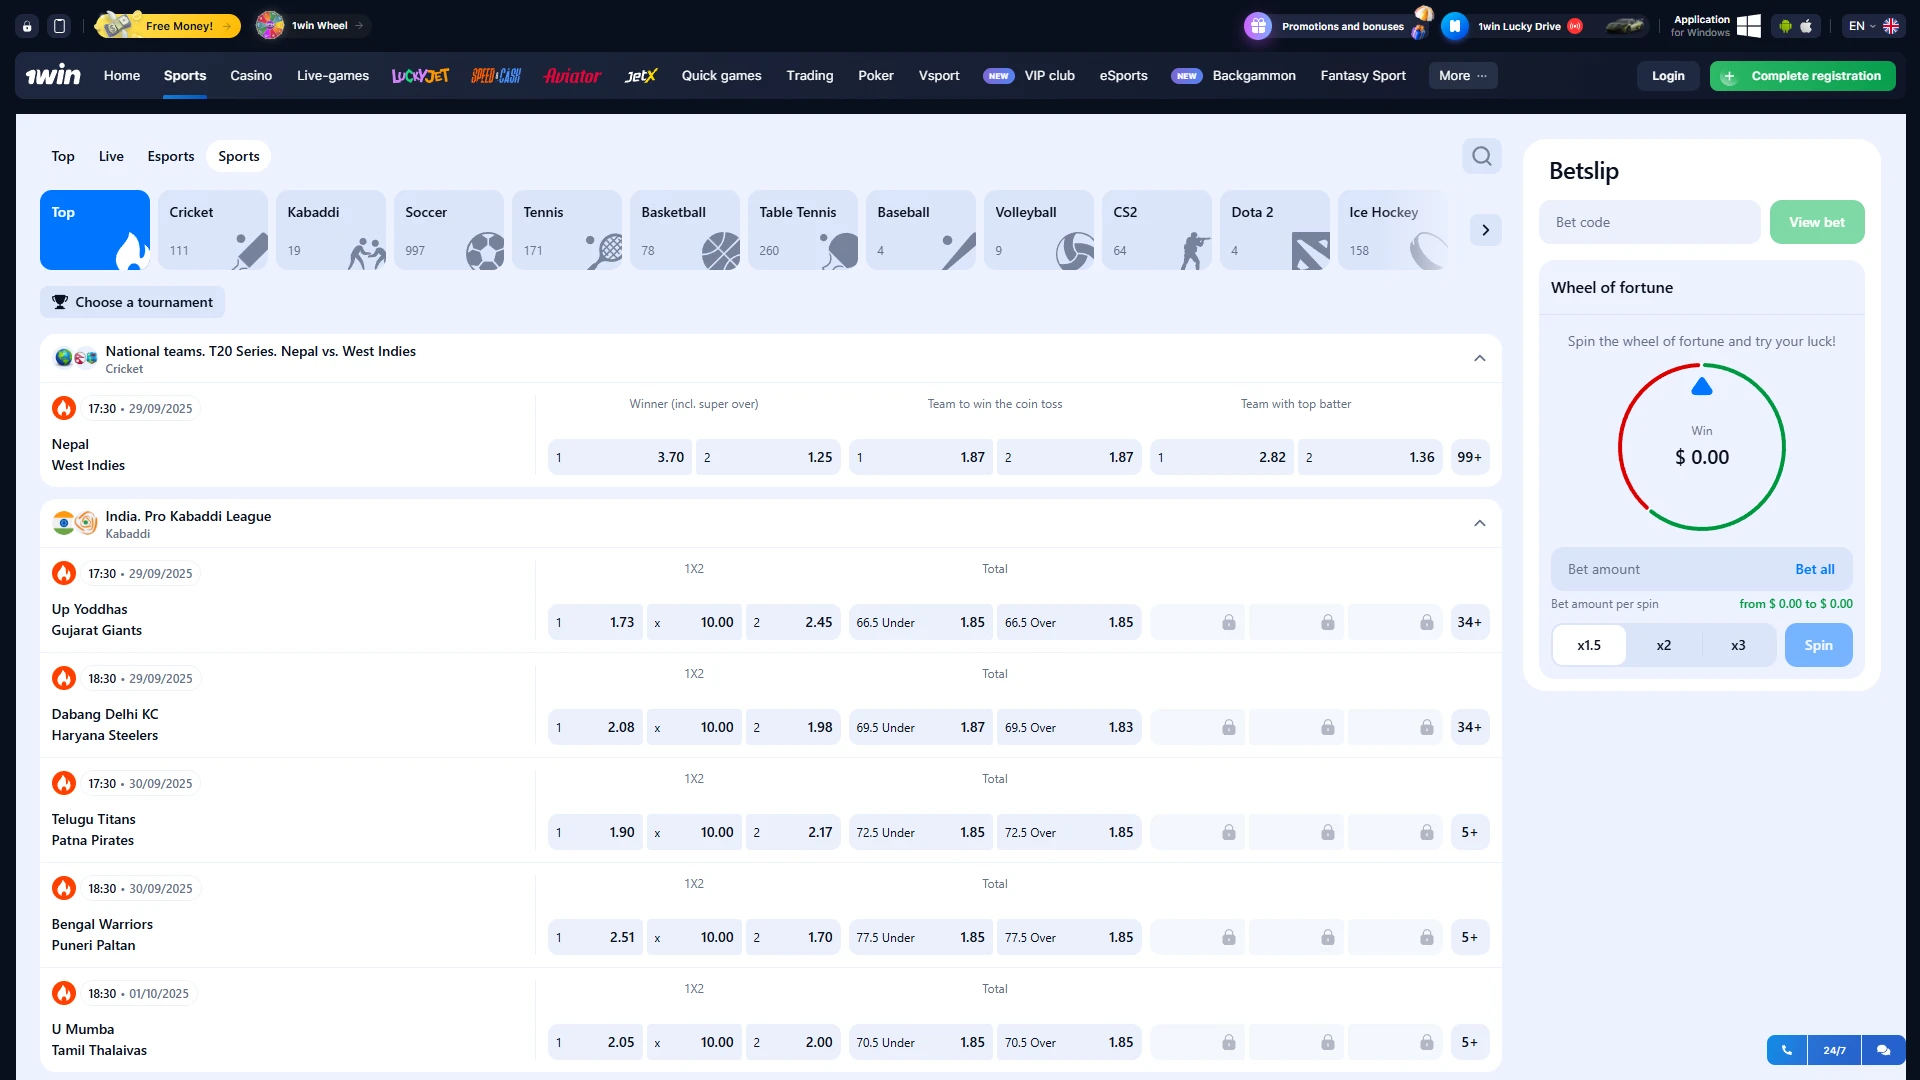Launch the Aviator game logo

click(x=573, y=76)
